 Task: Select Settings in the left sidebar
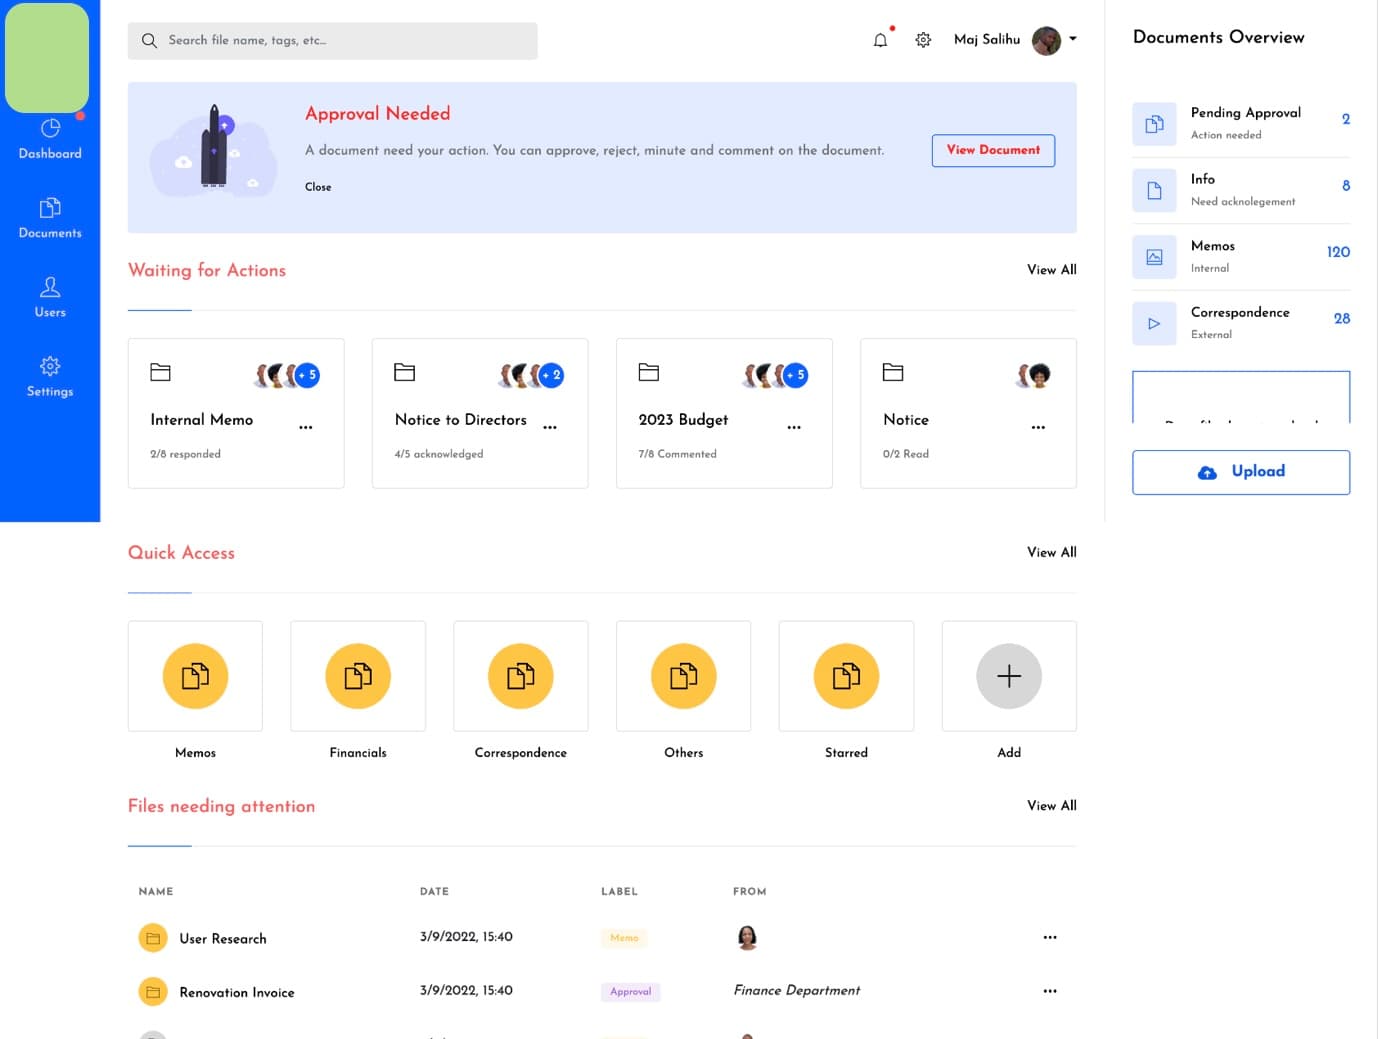pos(50,376)
